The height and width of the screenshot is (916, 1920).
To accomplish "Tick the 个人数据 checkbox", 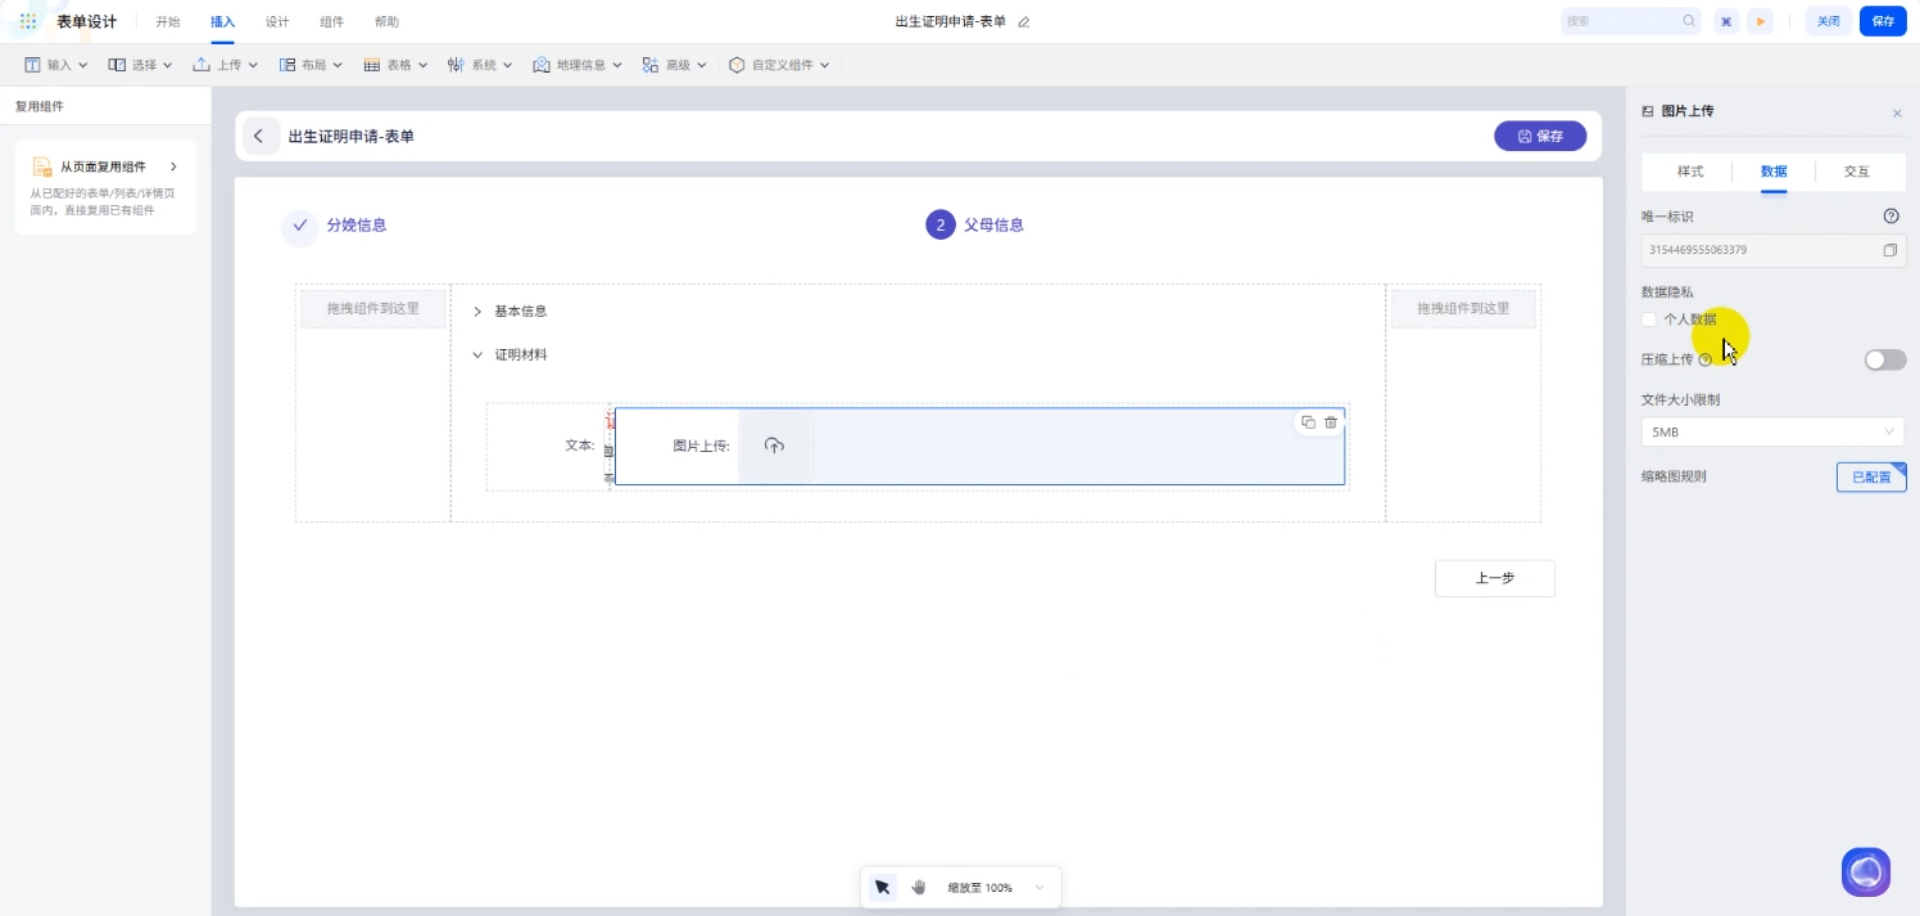I will (x=1649, y=320).
